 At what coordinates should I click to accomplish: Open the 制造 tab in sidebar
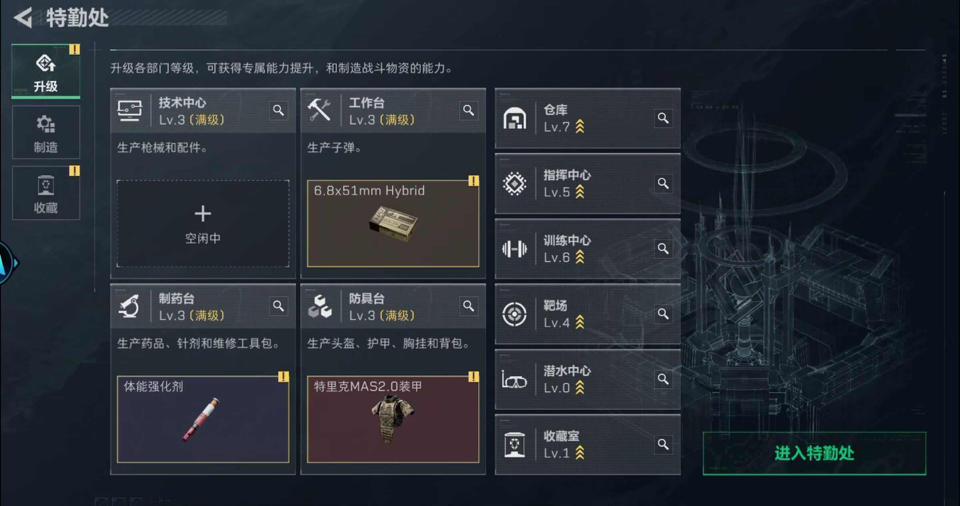tap(46, 132)
